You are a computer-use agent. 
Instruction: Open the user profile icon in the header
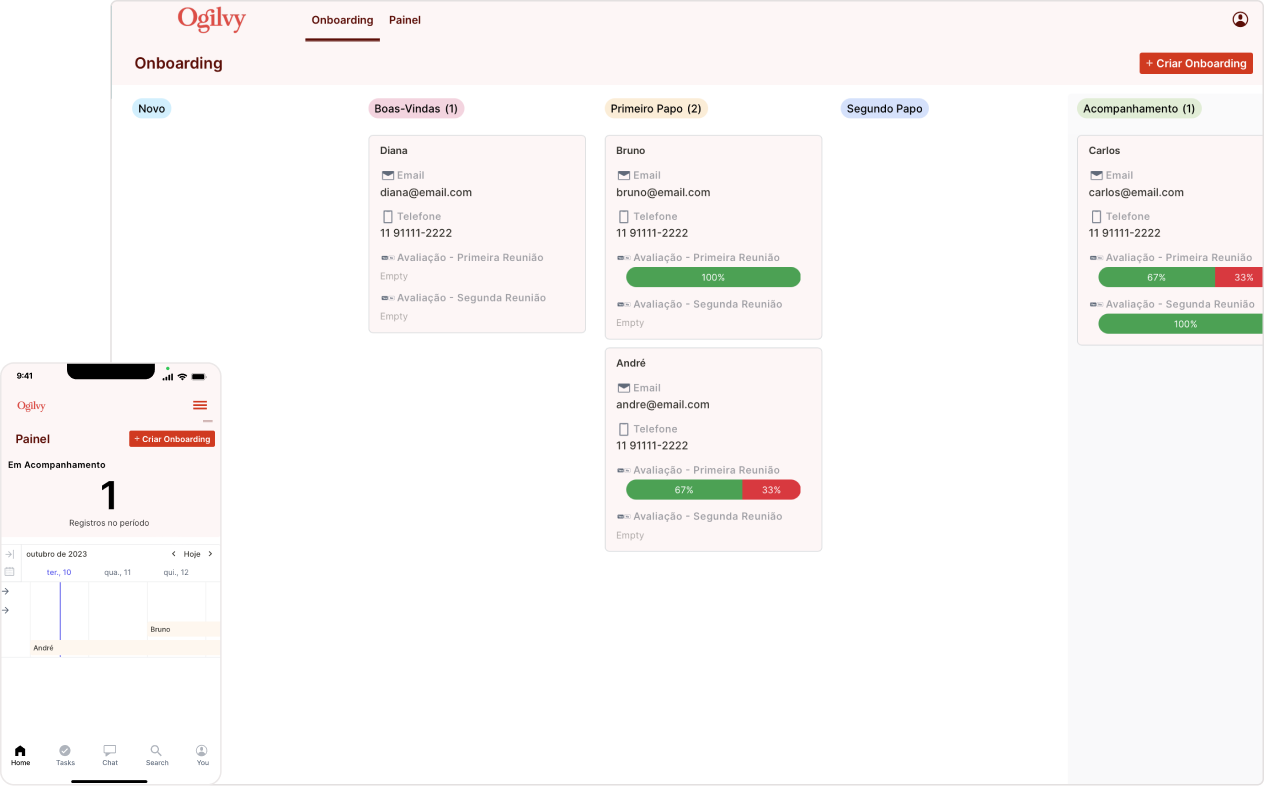point(1240,19)
